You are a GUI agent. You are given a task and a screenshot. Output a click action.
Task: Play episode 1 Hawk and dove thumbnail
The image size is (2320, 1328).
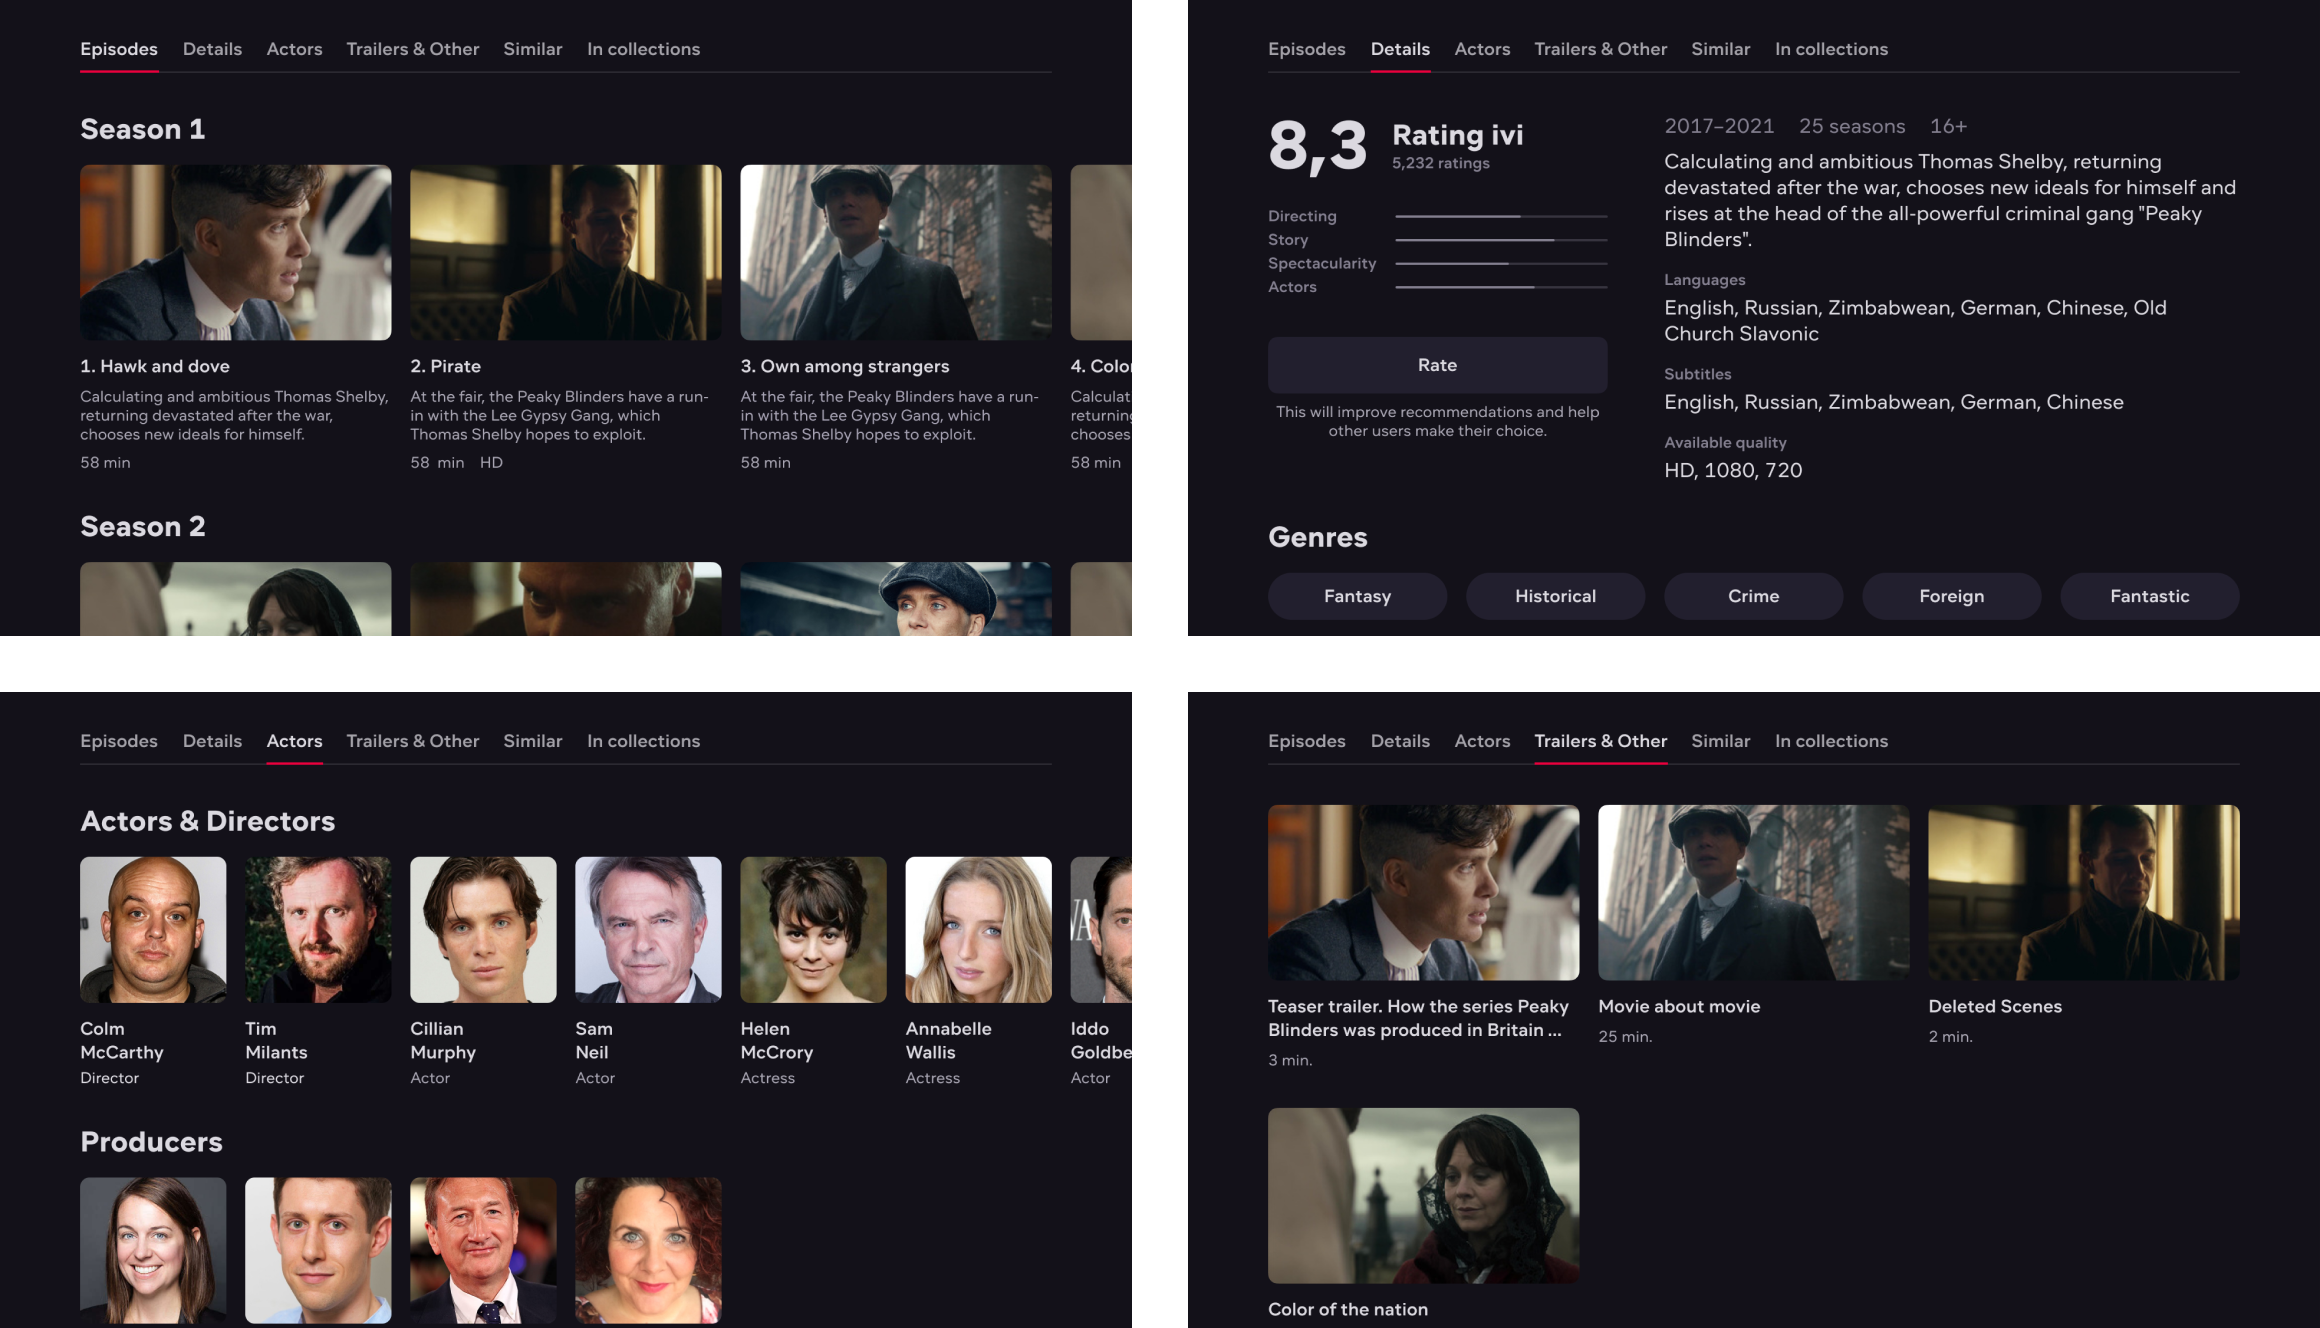(x=235, y=252)
